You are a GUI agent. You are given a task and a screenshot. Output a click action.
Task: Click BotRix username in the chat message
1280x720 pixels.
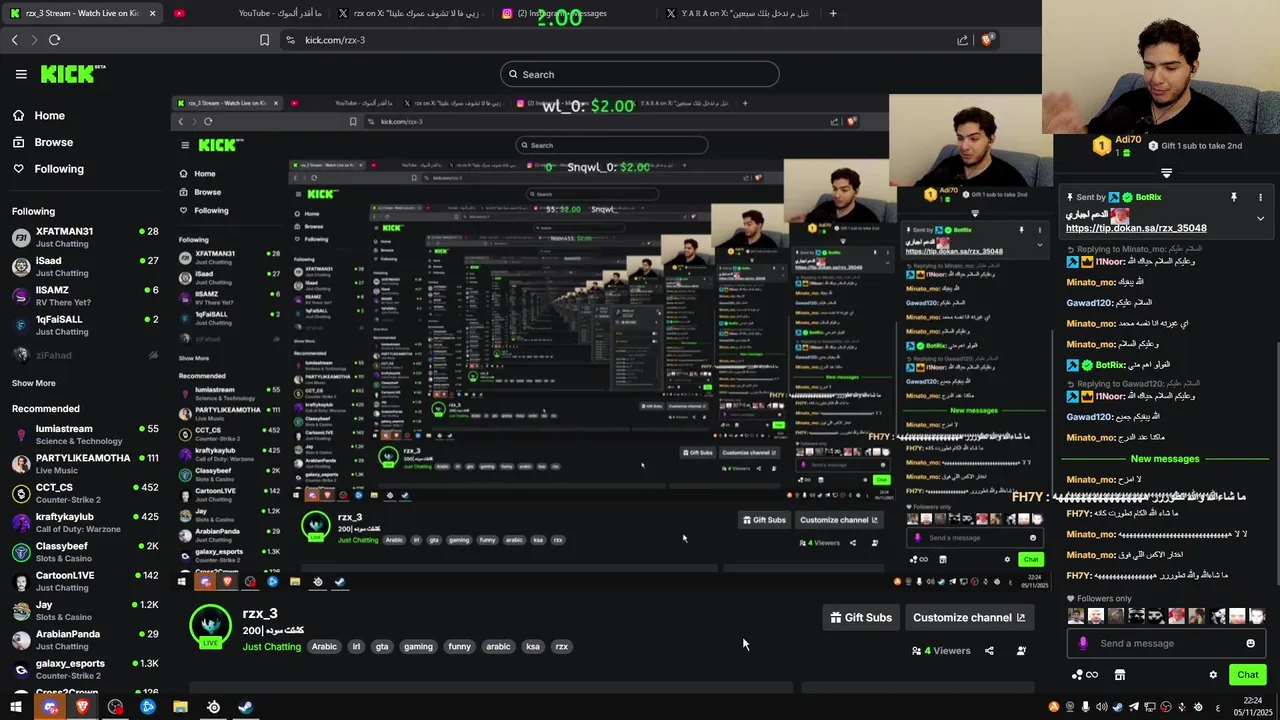(x=1110, y=366)
